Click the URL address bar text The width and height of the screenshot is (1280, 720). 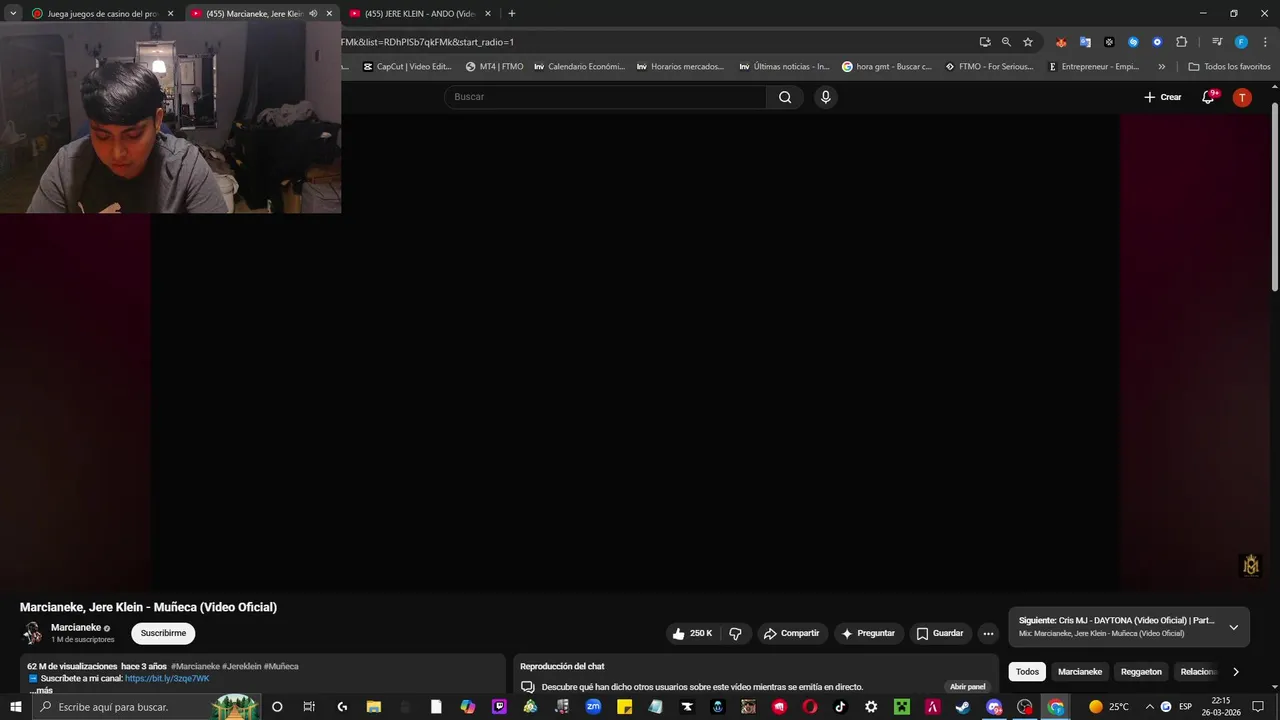click(427, 42)
